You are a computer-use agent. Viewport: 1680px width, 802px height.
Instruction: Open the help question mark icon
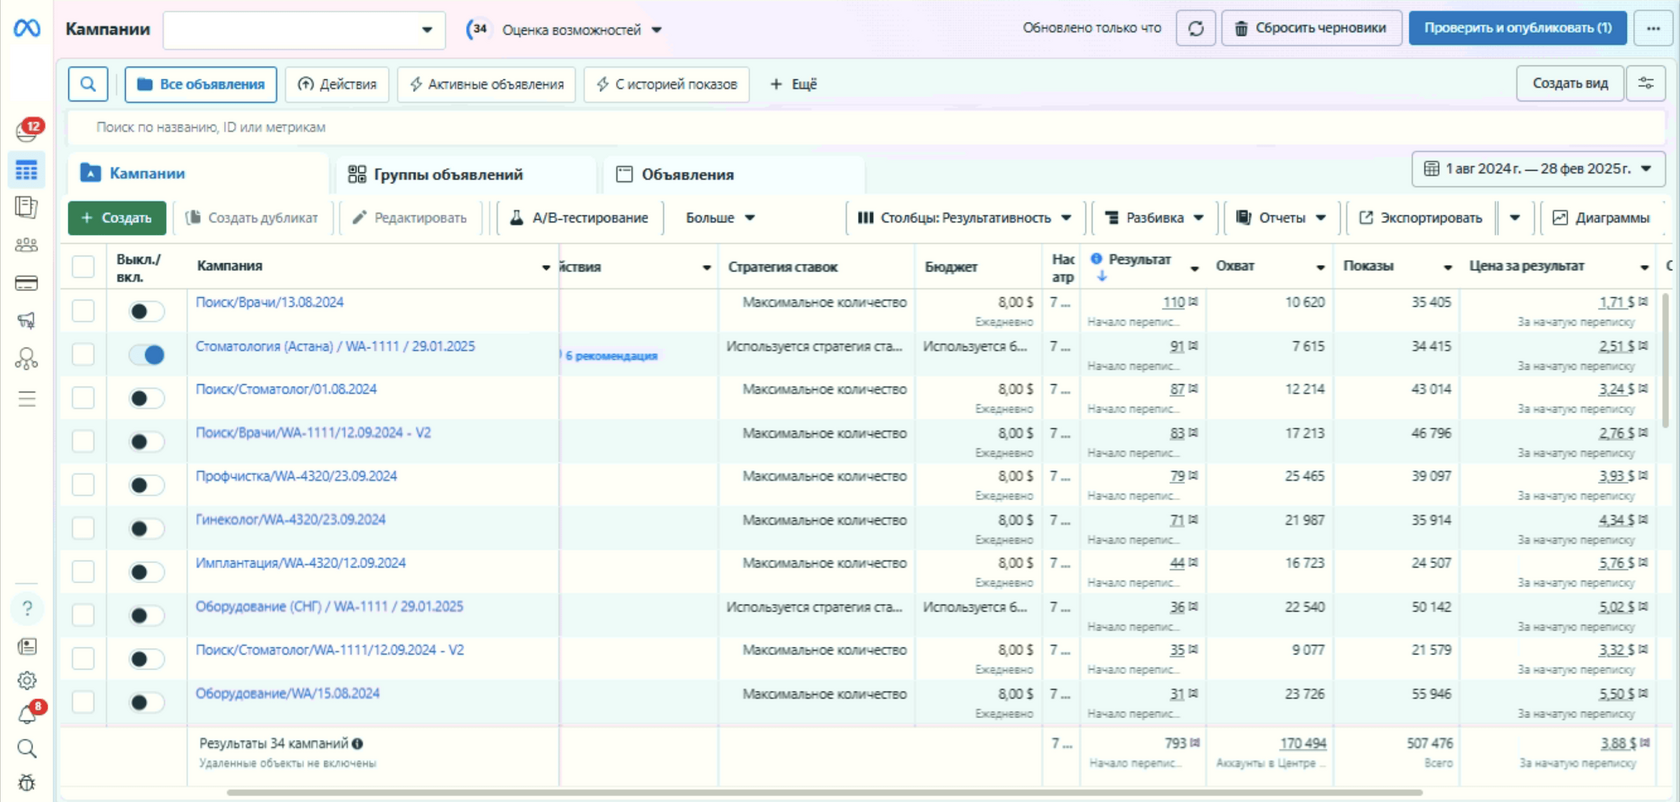coord(27,608)
